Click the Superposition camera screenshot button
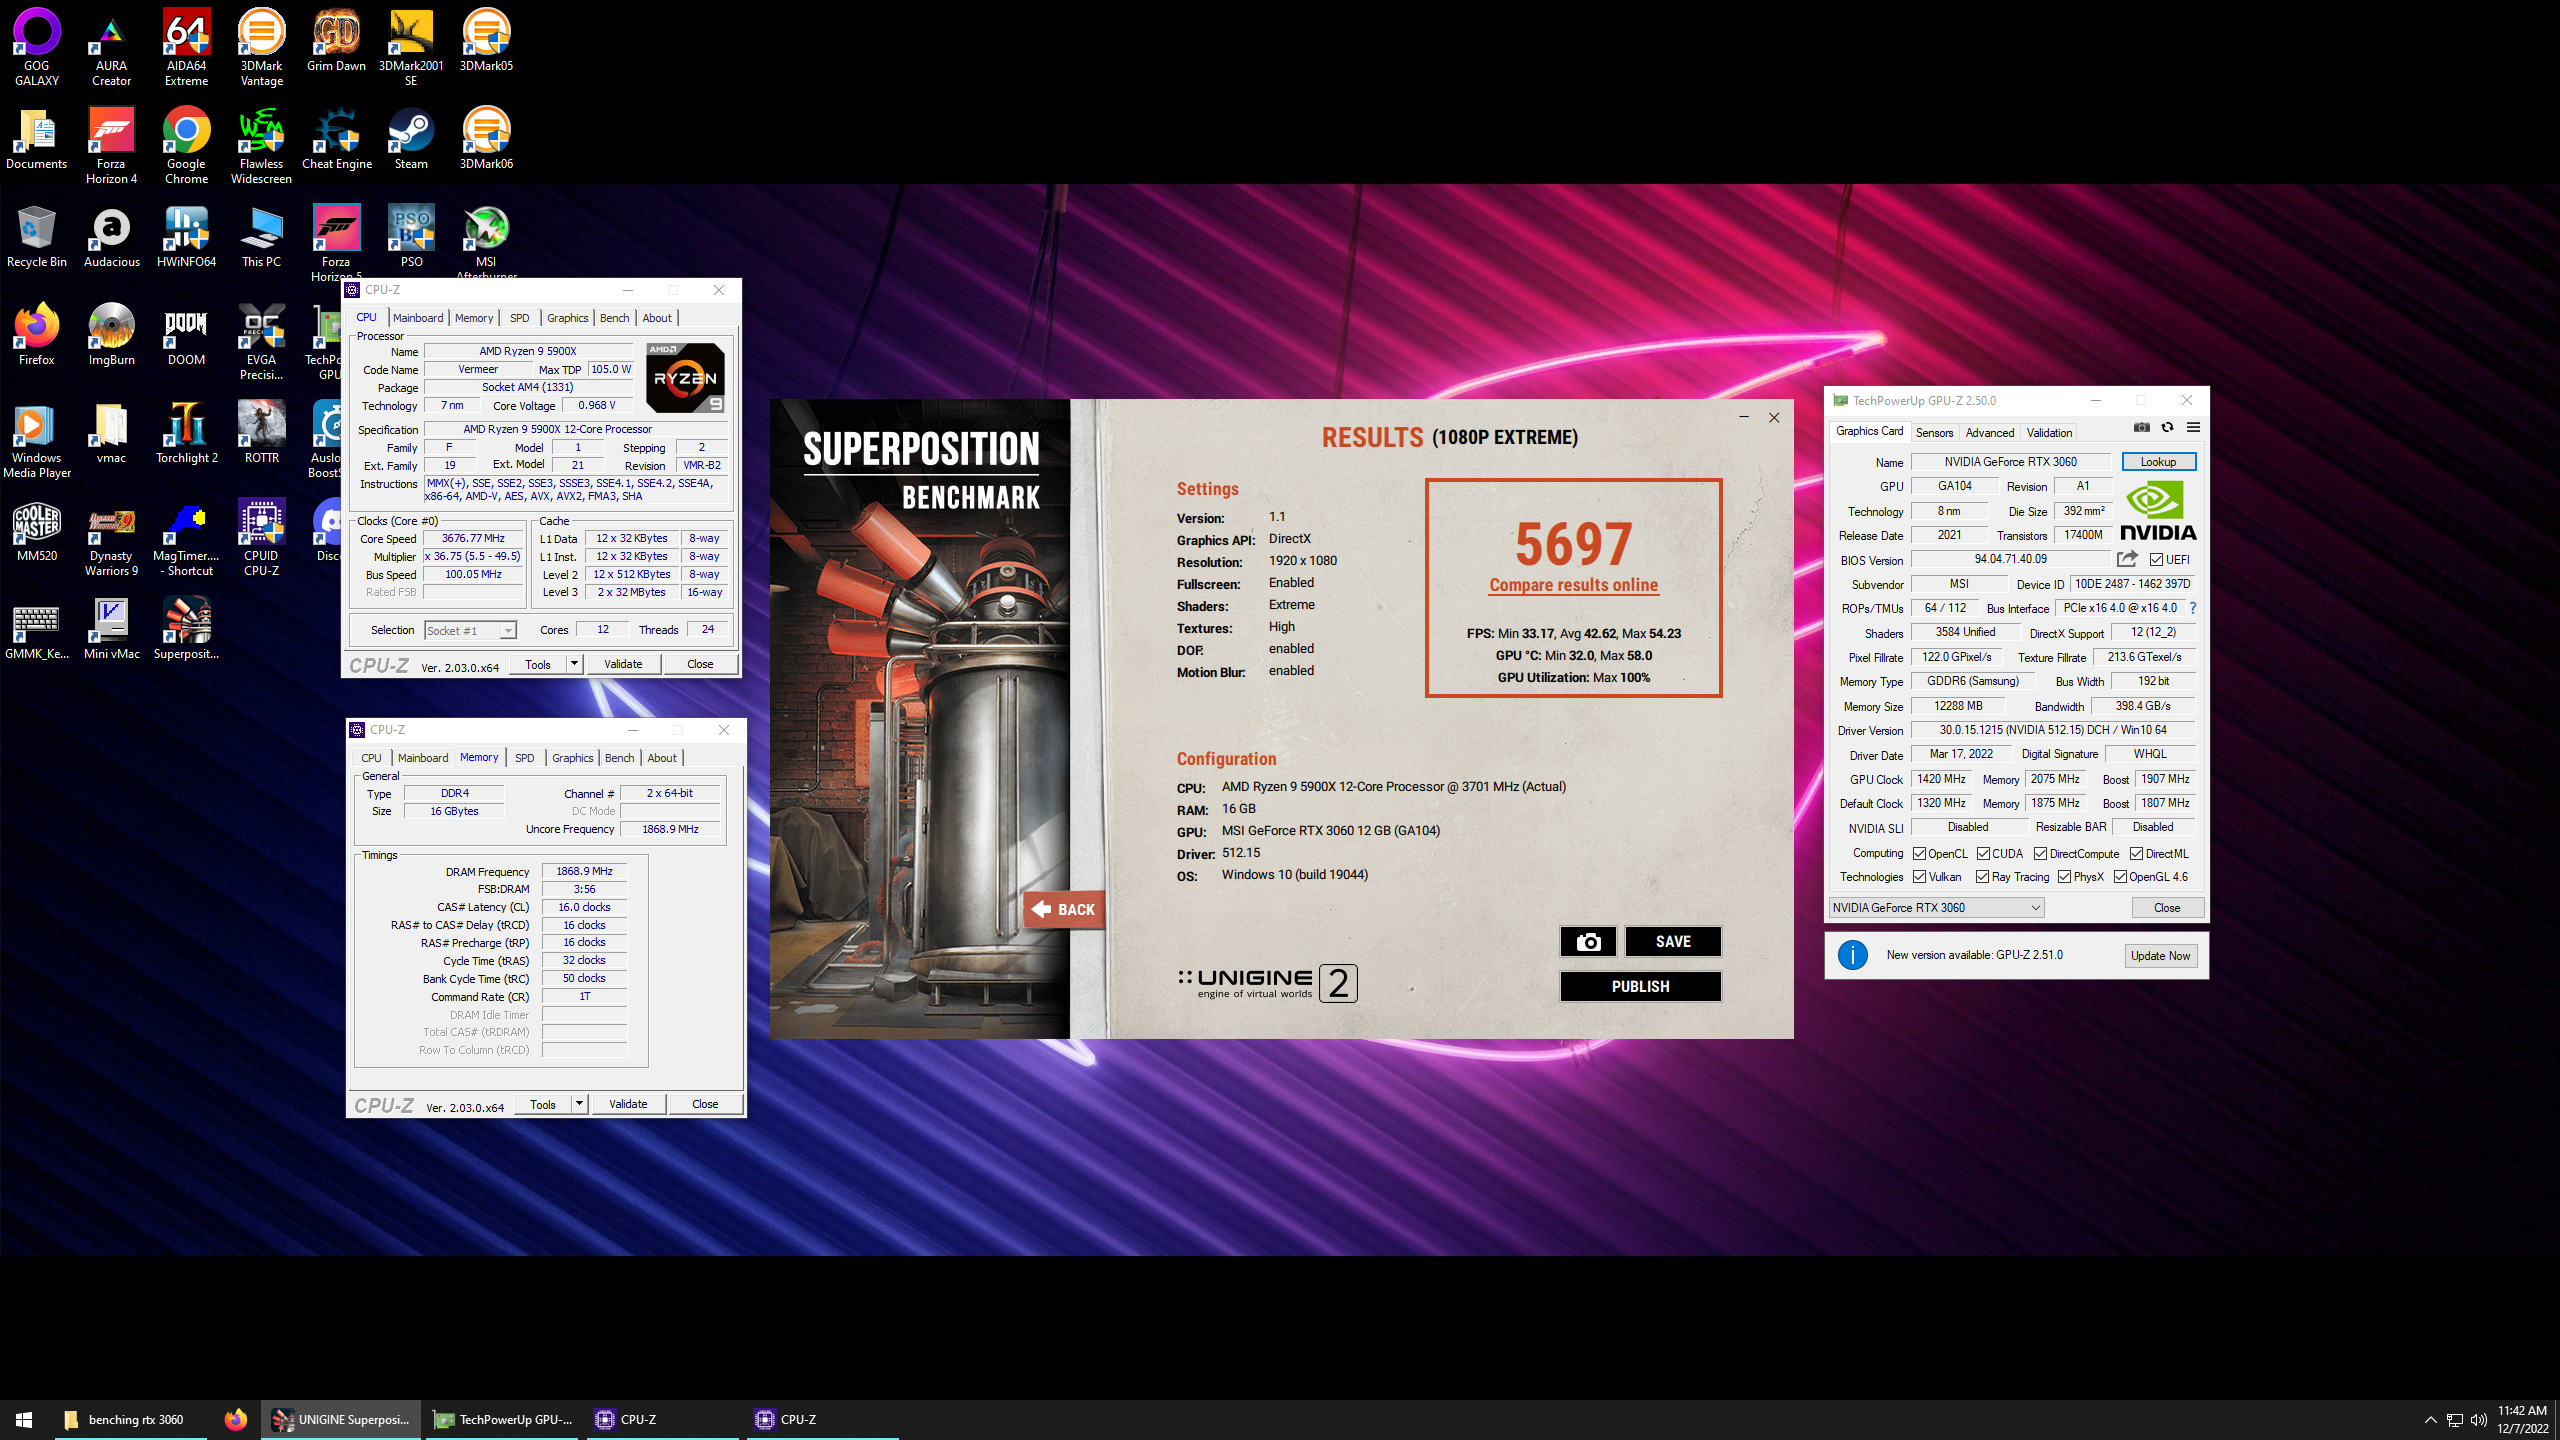 pyautogui.click(x=1588, y=941)
